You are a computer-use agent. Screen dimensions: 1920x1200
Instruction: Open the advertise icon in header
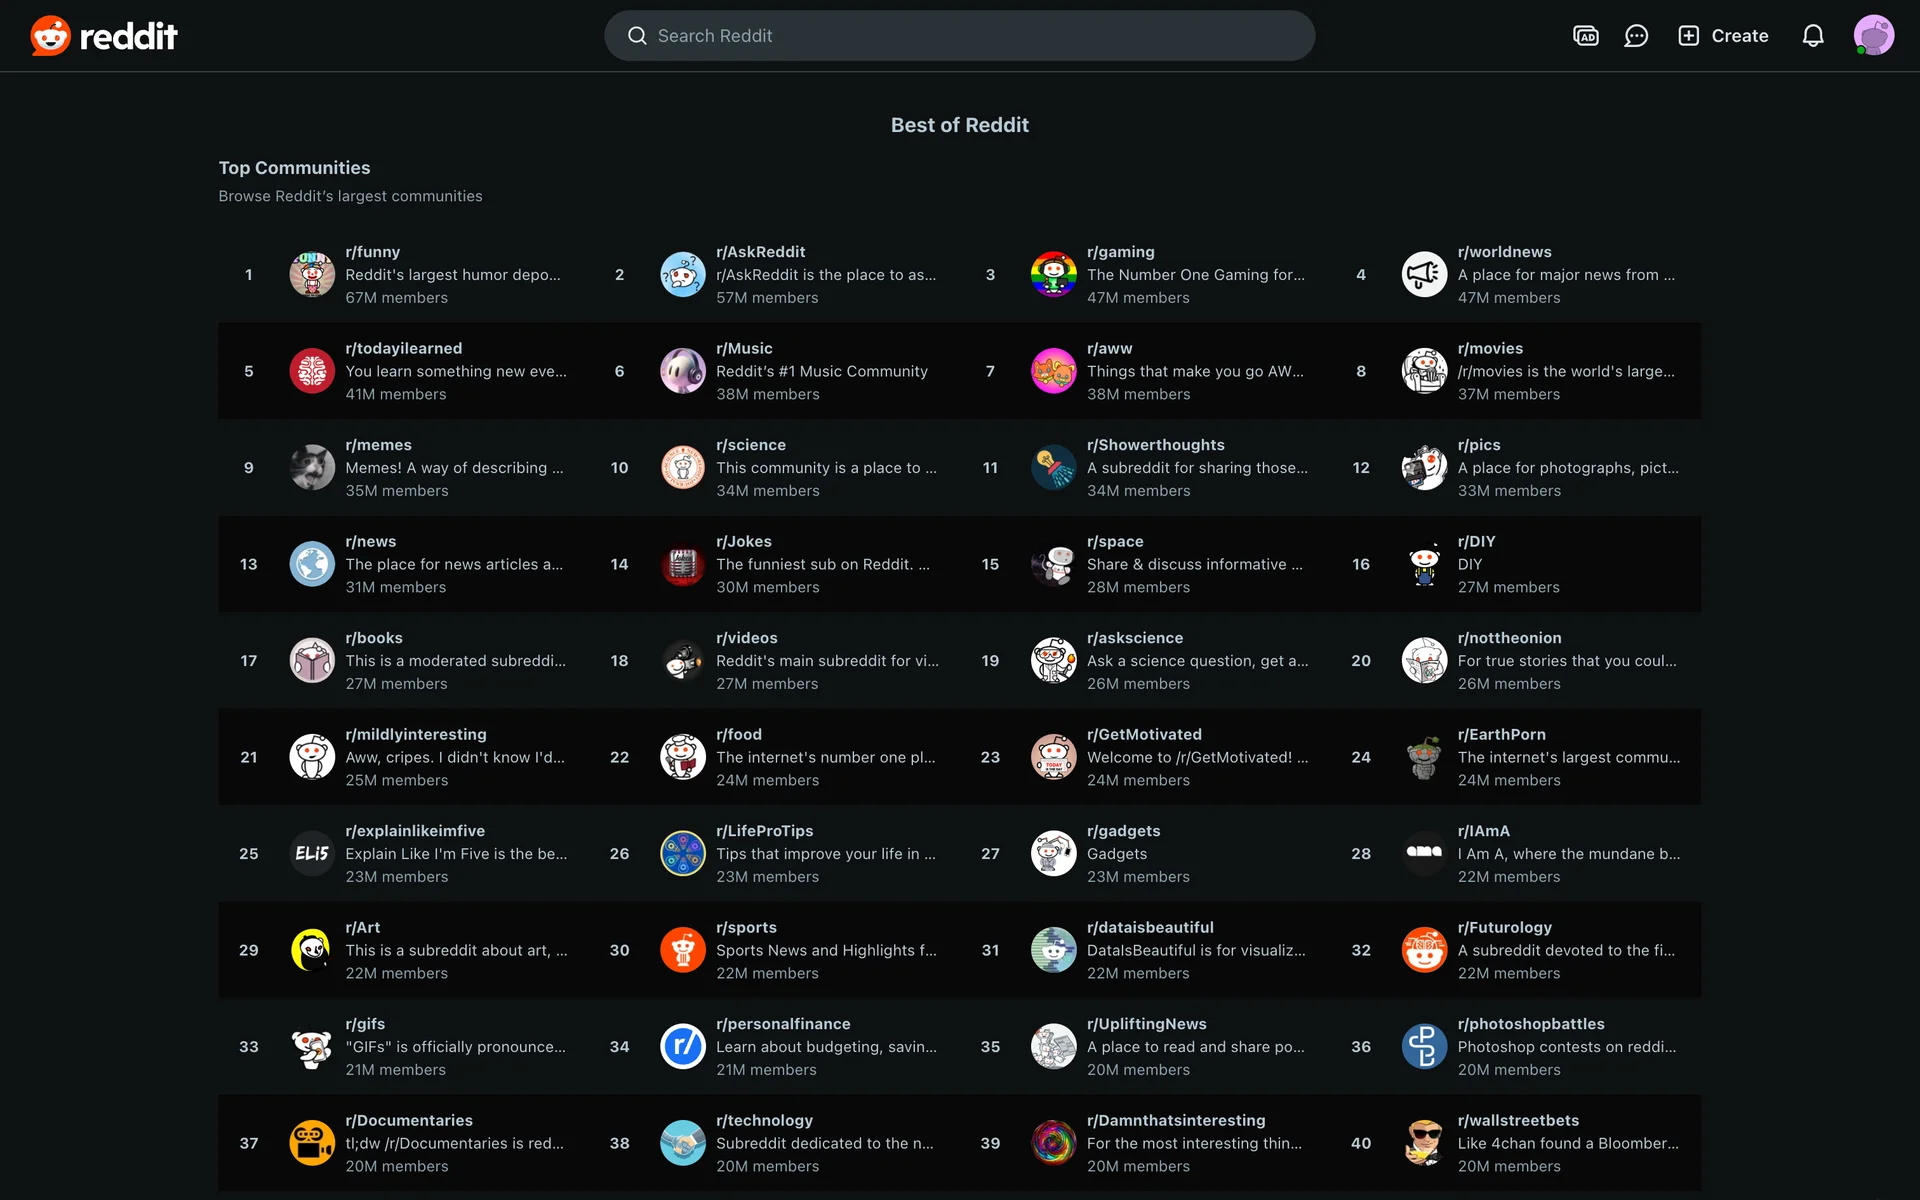pyautogui.click(x=1585, y=36)
